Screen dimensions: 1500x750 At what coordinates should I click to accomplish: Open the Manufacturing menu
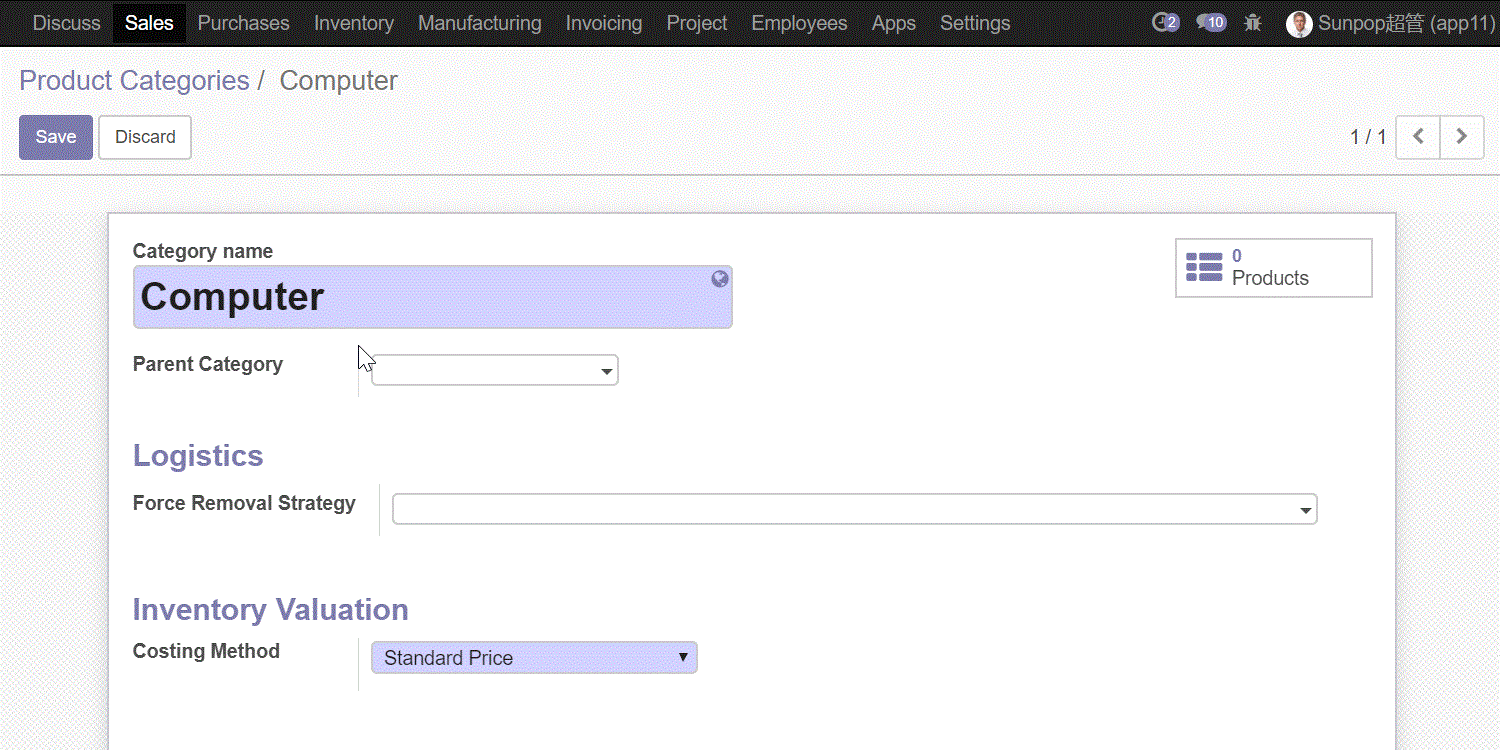pos(479,23)
